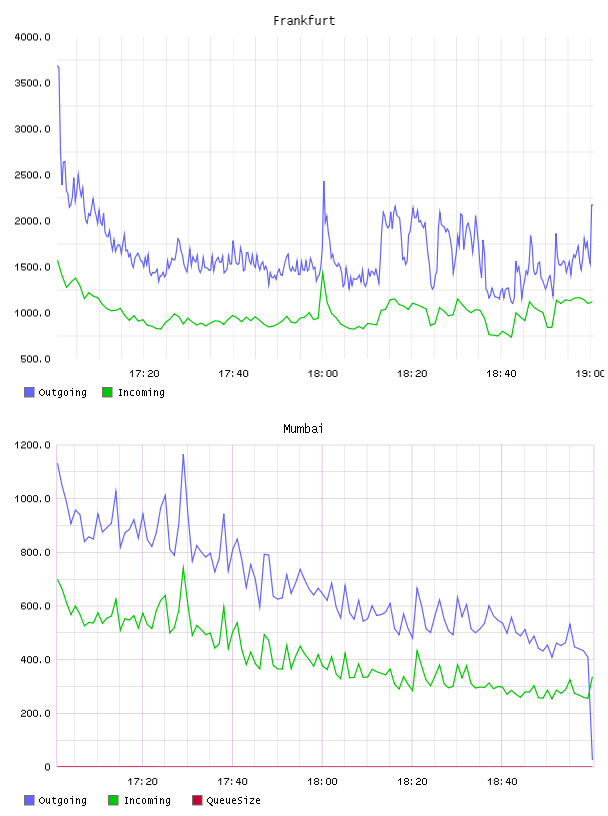Click the 17:20 time label on Frankfurt chart

click(x=144, y=374)
